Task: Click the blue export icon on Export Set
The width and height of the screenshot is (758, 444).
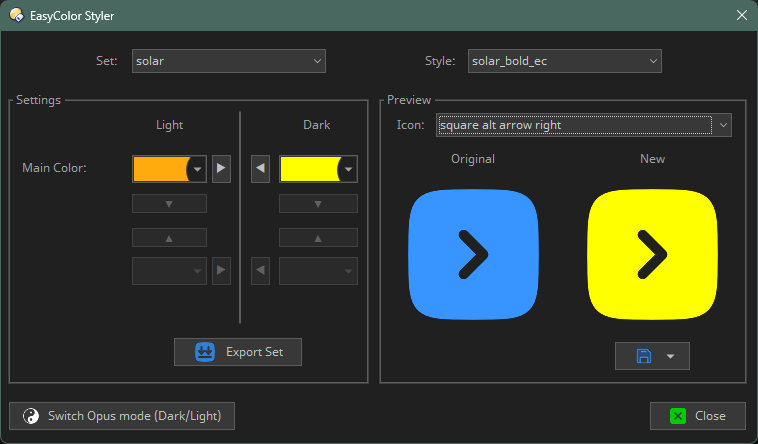Action: (205, 352)
